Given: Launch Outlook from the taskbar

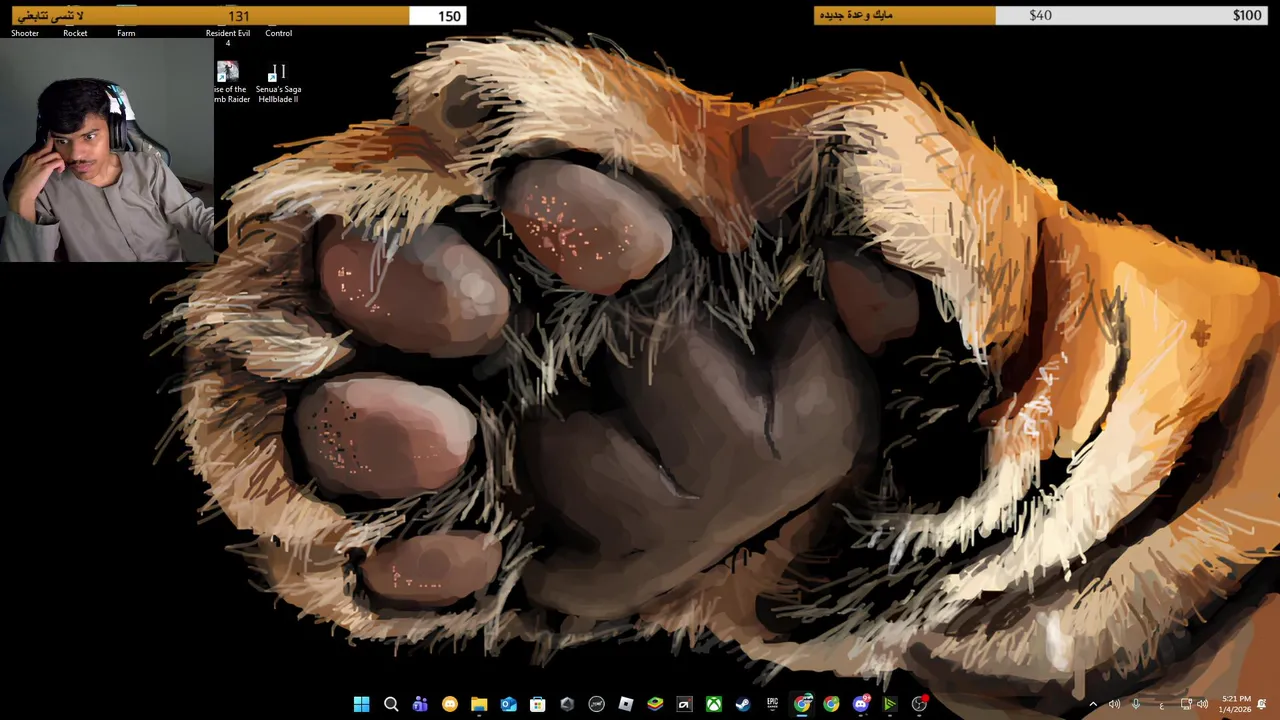Looking at the screenshot, I should click(508, 704).
